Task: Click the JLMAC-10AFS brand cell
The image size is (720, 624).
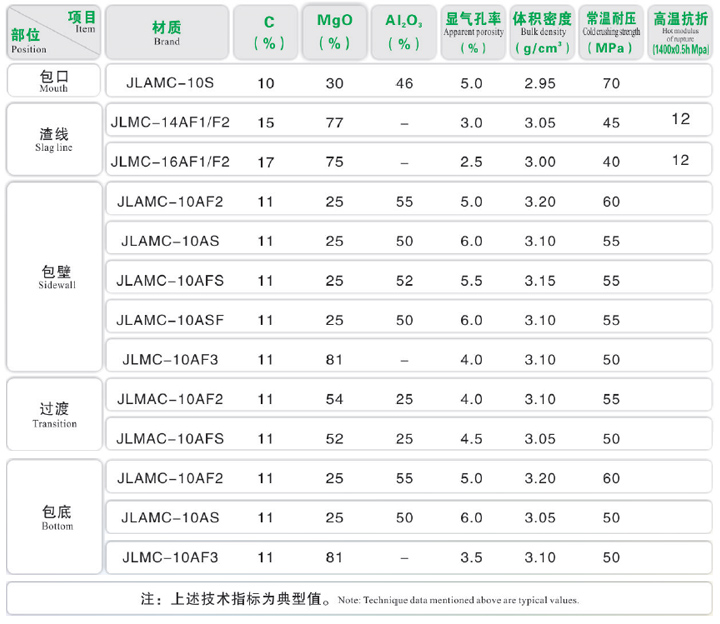Action: click(x=169, y=438)
